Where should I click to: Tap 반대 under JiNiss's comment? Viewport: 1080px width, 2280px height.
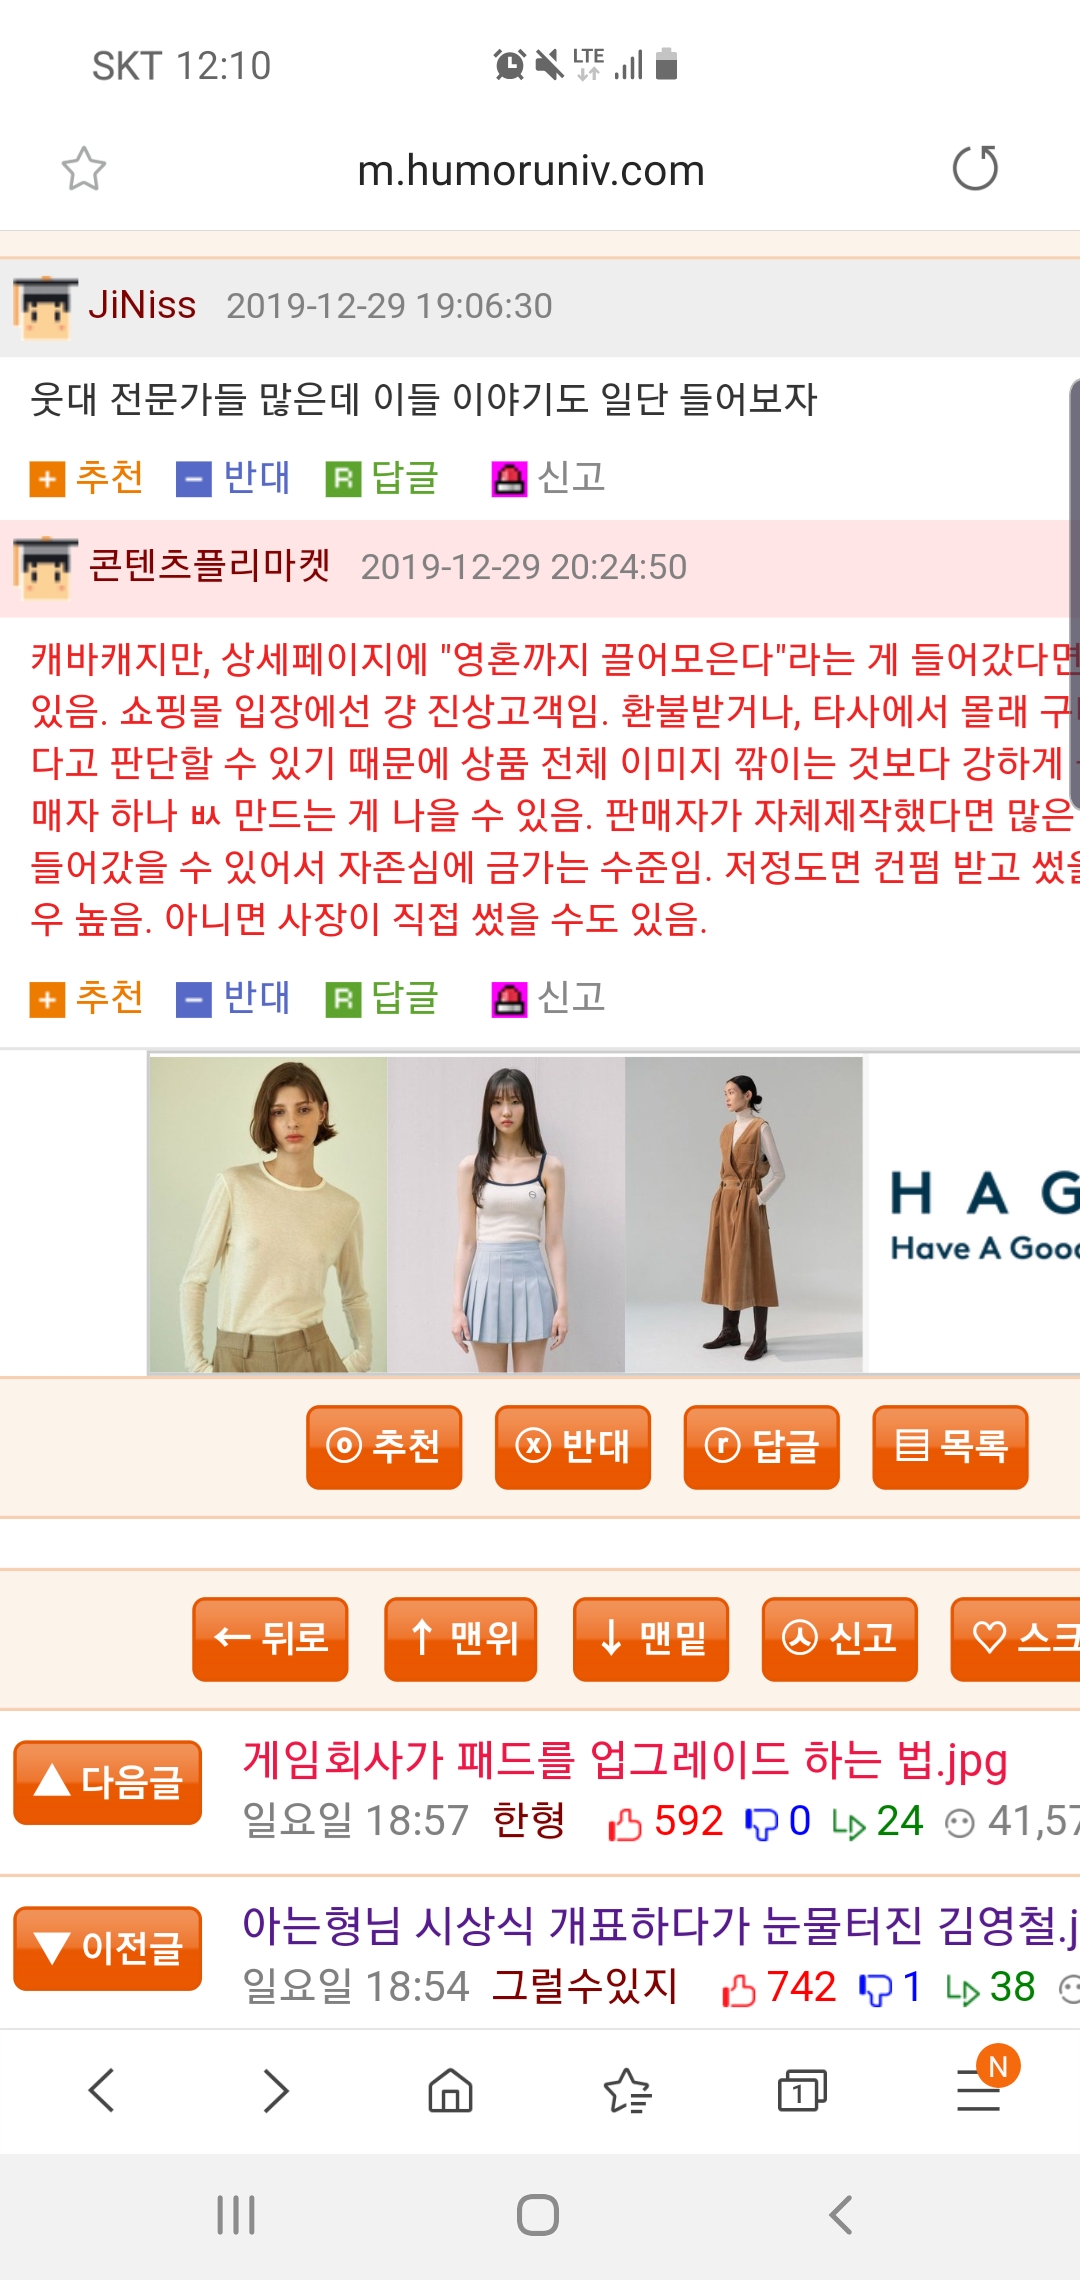pos(233,478)
